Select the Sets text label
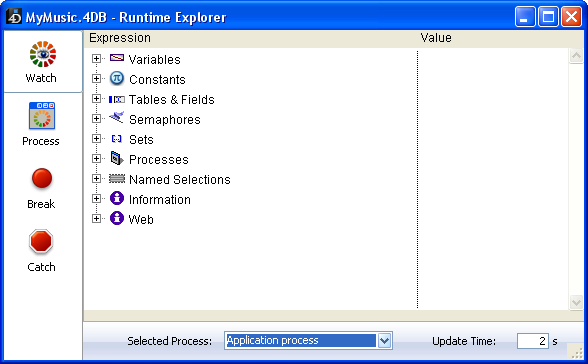588x364 pixels. pos(141,139)
